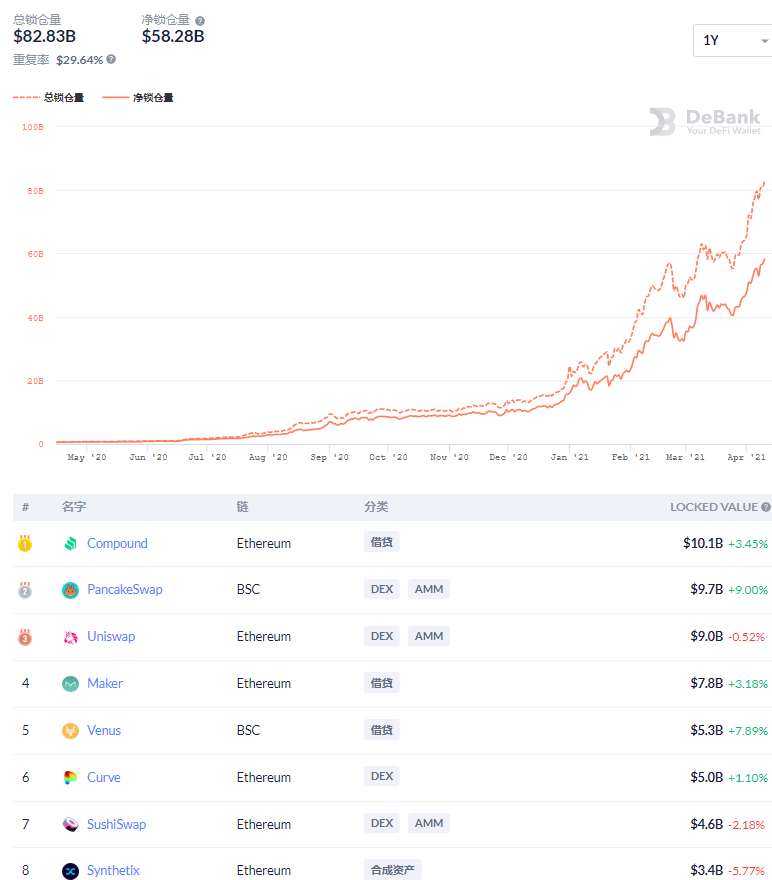Sort by LOCKED VALUE column header

tap(714, 507)
